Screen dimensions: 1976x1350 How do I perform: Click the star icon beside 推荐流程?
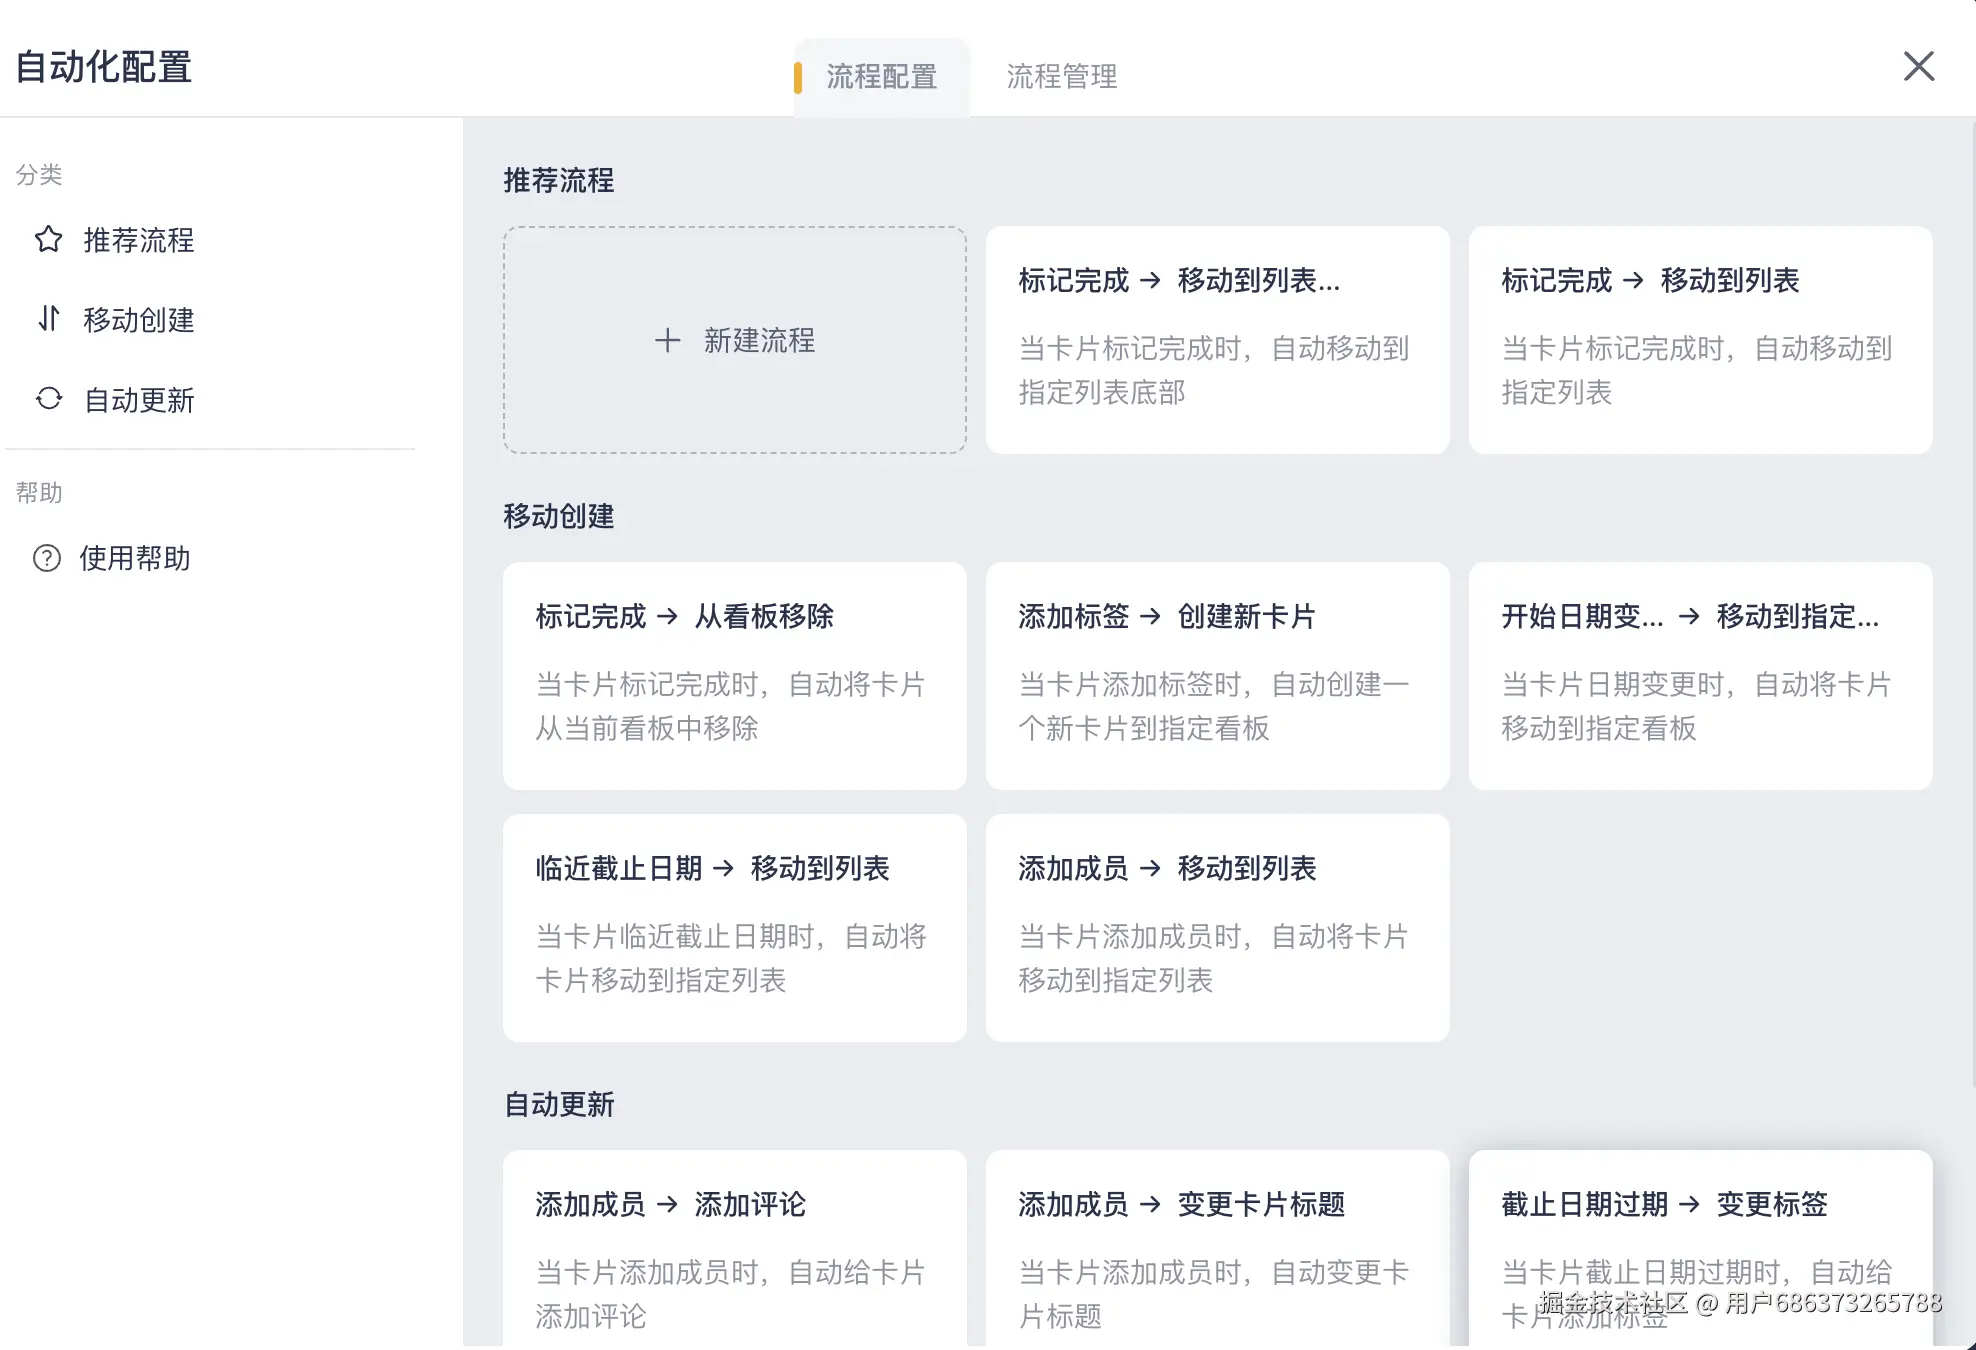pyautogui.click(x=48, y=239)
